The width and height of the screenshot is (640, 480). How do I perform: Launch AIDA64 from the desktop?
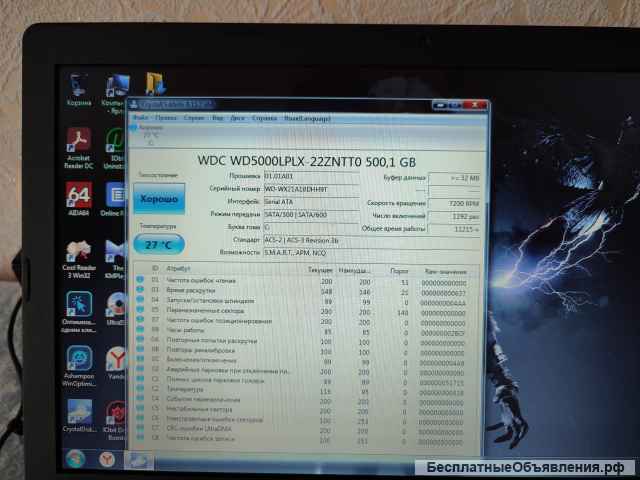click(79, 196)
